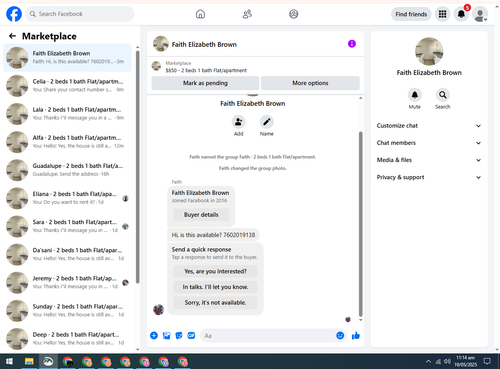Screen dimensions: 500x369
Task: Open File Explorer from the taskbar
Action: [29, 361]
